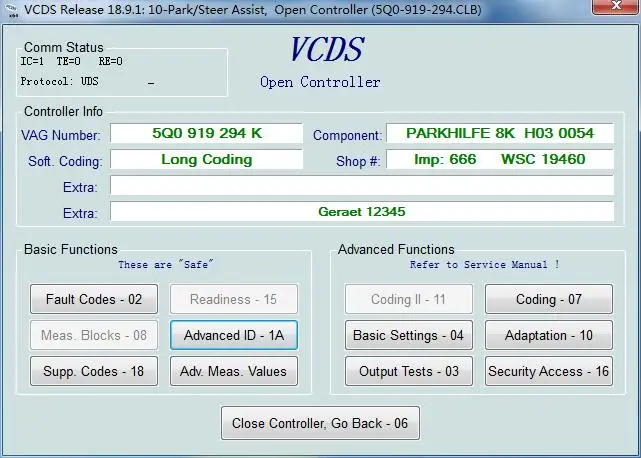Screen dimensions: 641x458
Task: Close the VCDS window
Action: point(615,6)
